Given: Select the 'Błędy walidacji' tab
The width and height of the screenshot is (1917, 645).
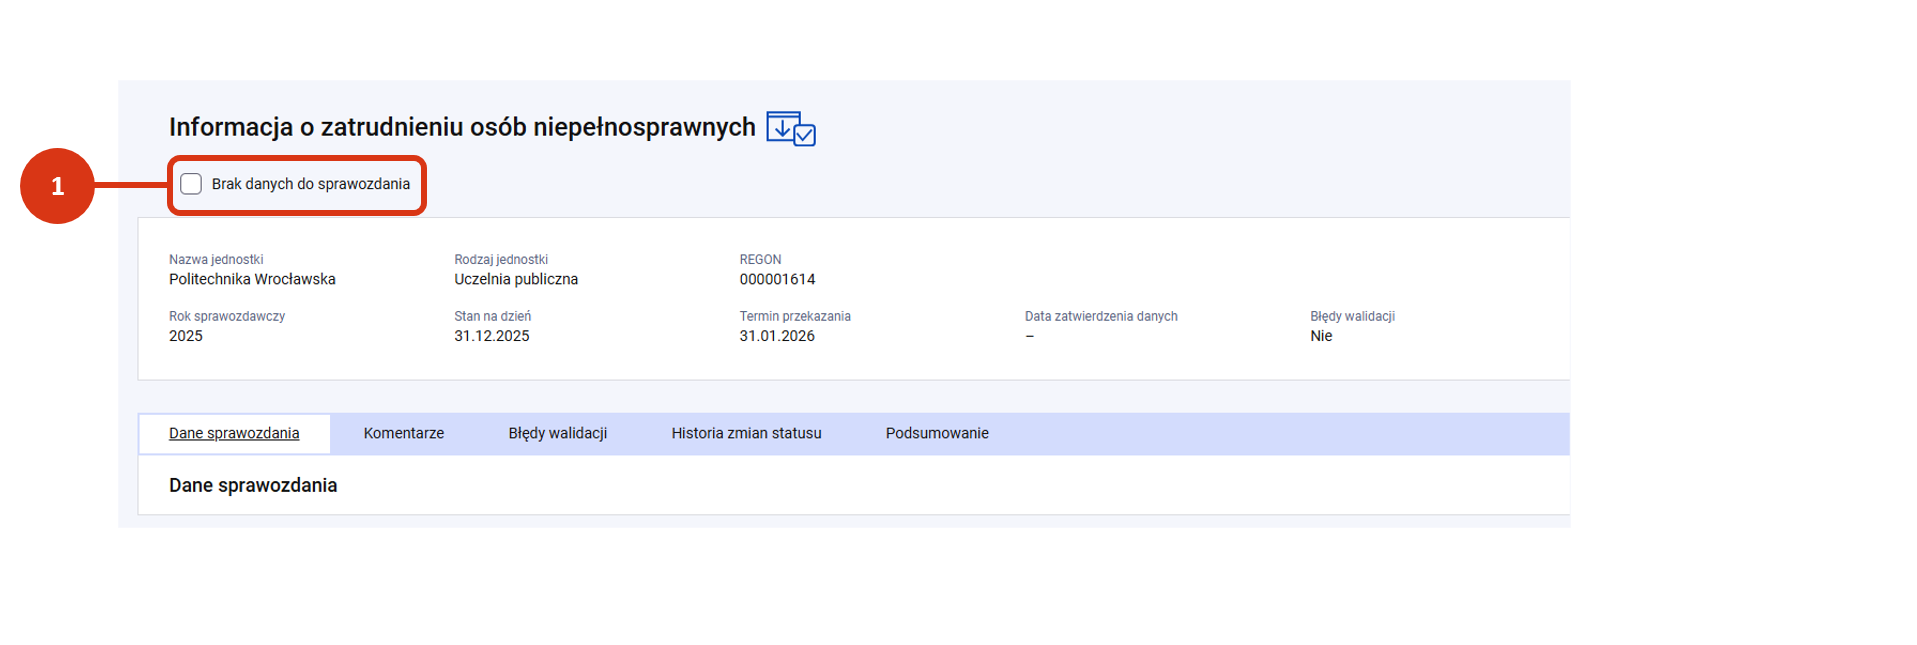Looking at the screenshot, I should (x=557, y=433).
